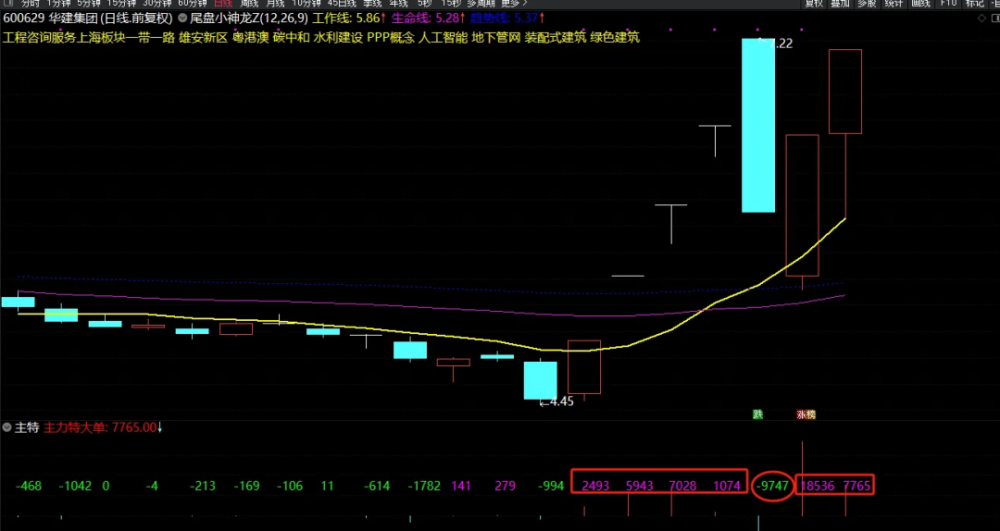
Task: Switch to the 日线 period tab
Action: pos(223,3)
